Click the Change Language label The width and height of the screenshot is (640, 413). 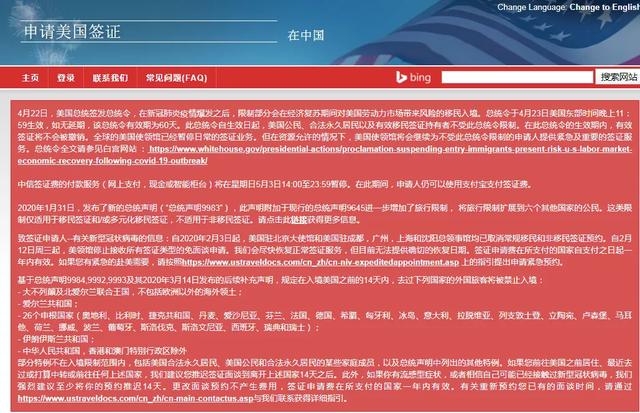(532, 7)
